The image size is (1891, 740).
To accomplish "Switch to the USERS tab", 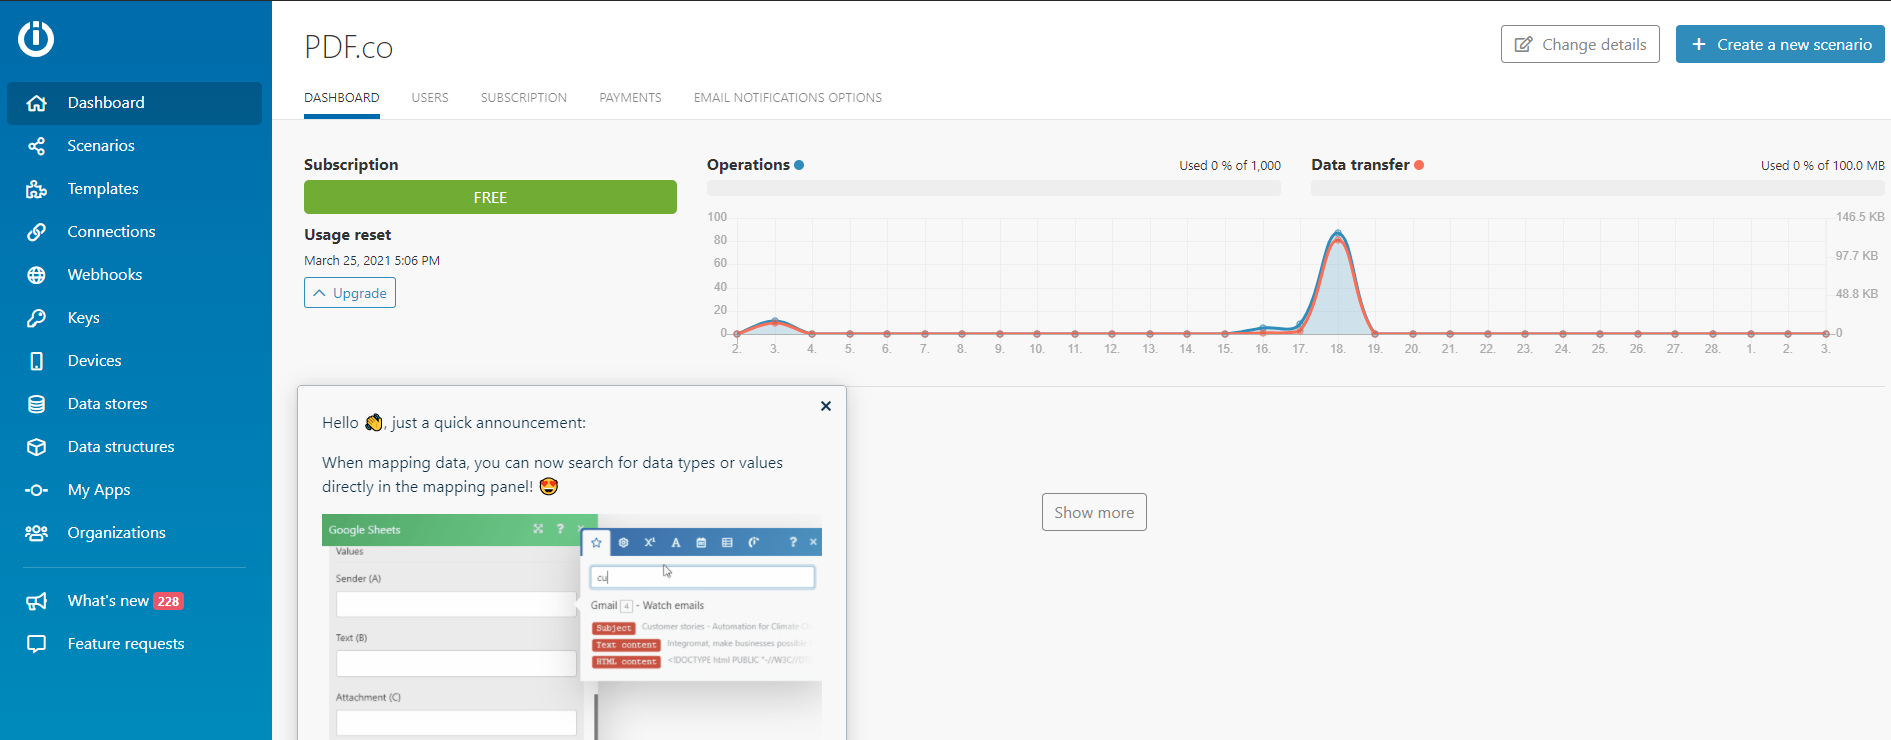I will pos(430,98).
